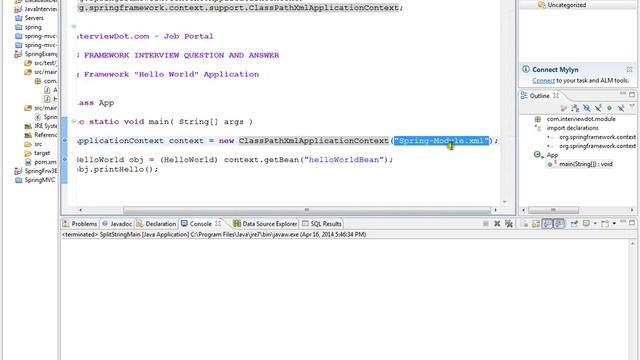
Task: Toggle Hide Static Members in Outline
Action: 598,108
